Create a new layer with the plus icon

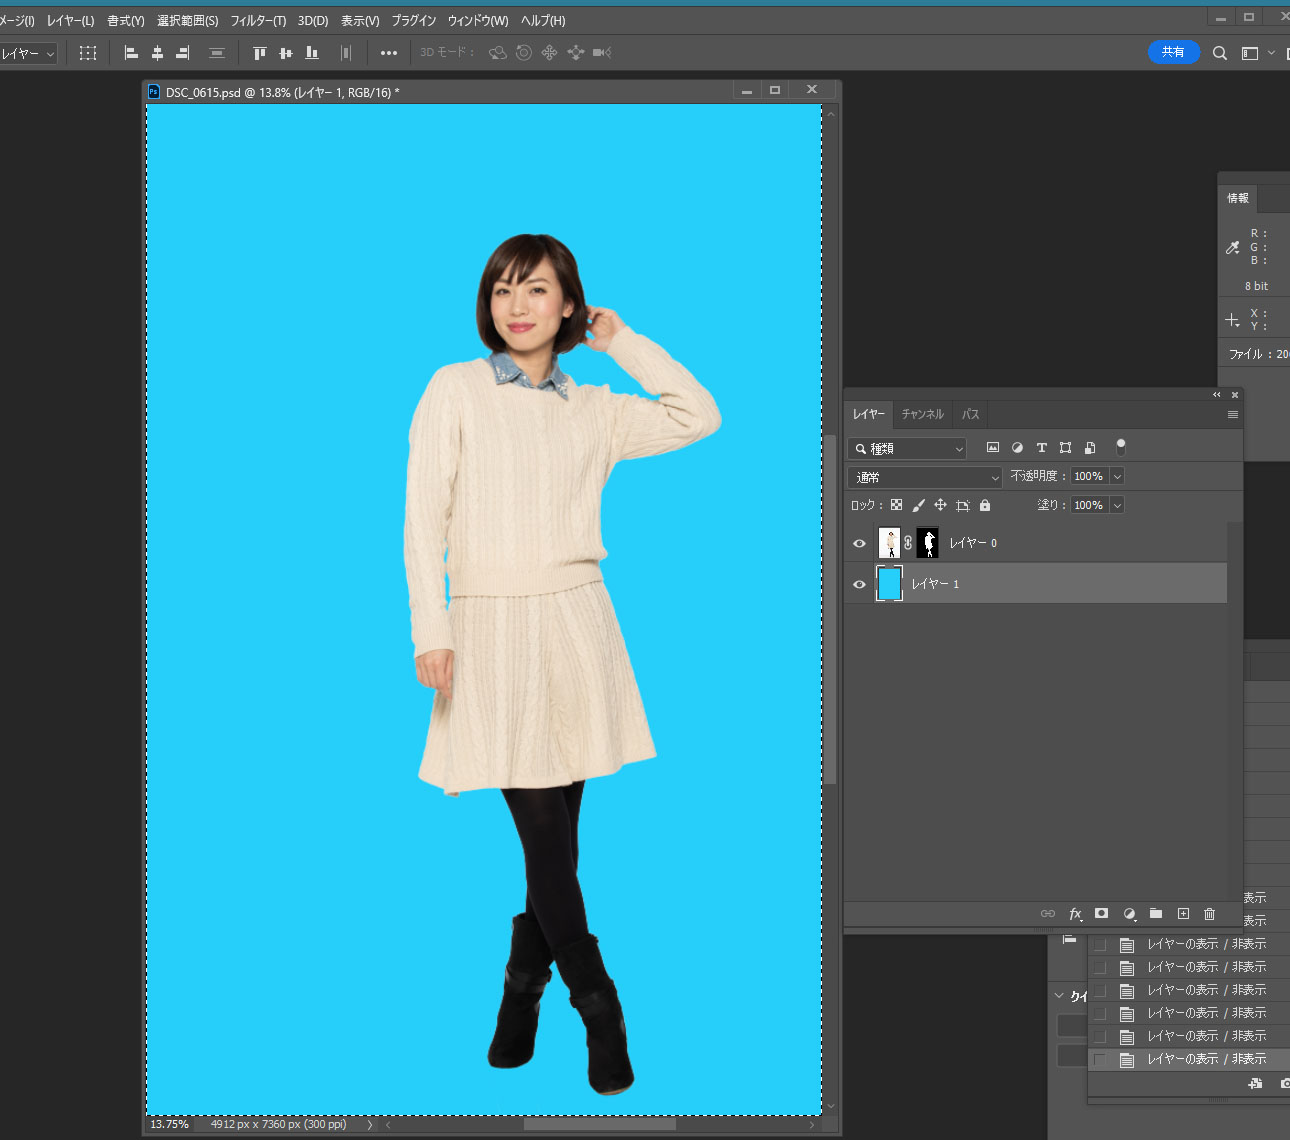(x=1183, y=914)
